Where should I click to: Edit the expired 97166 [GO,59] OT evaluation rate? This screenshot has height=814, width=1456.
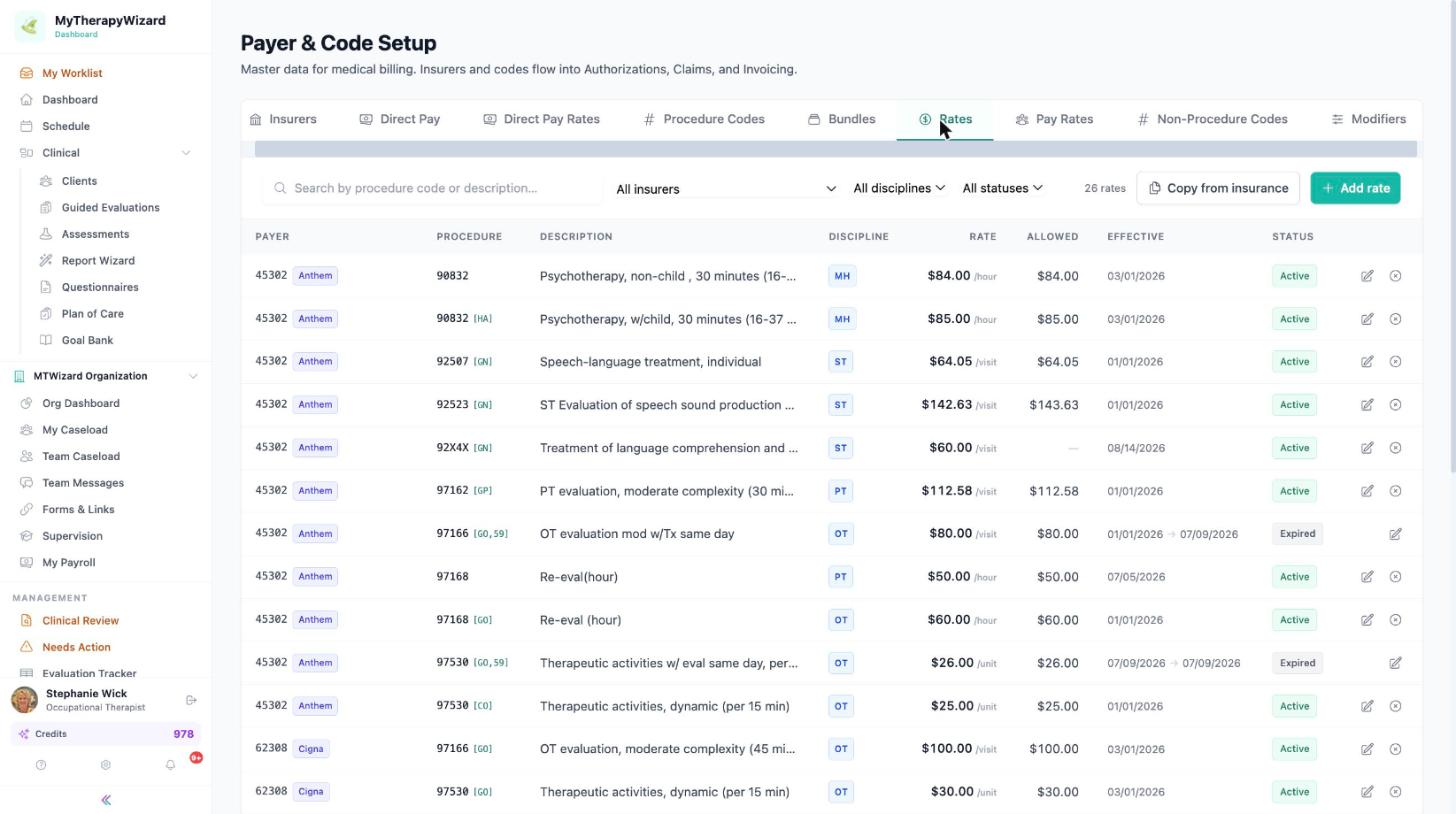tap(1395, 534)
